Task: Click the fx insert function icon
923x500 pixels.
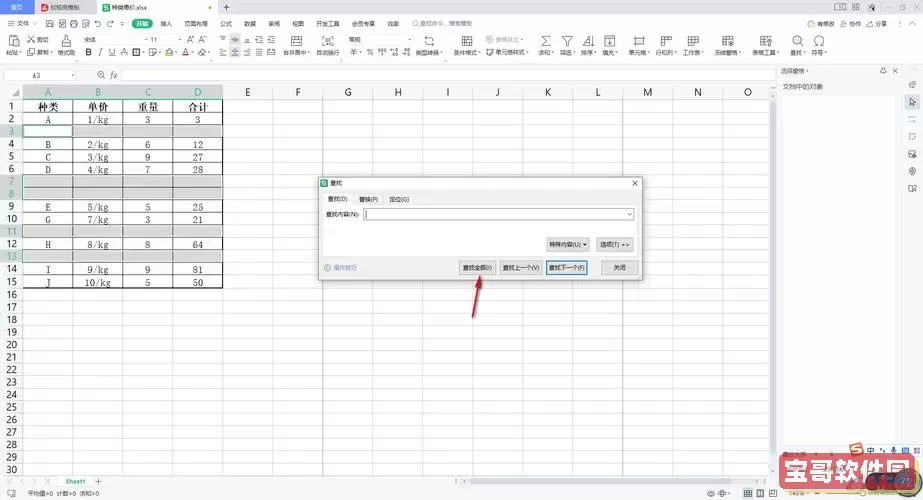Action: [x=114, y=75]
